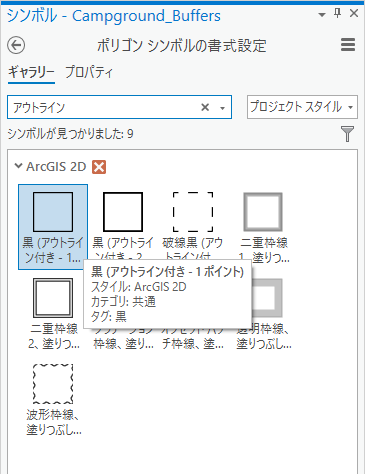Image resolution: width=365 pixels, height=474 pixels.
Task: Pick the 二重枠線 2 double outline symbol
Action: pyautogui.click(x=53, y=313)
